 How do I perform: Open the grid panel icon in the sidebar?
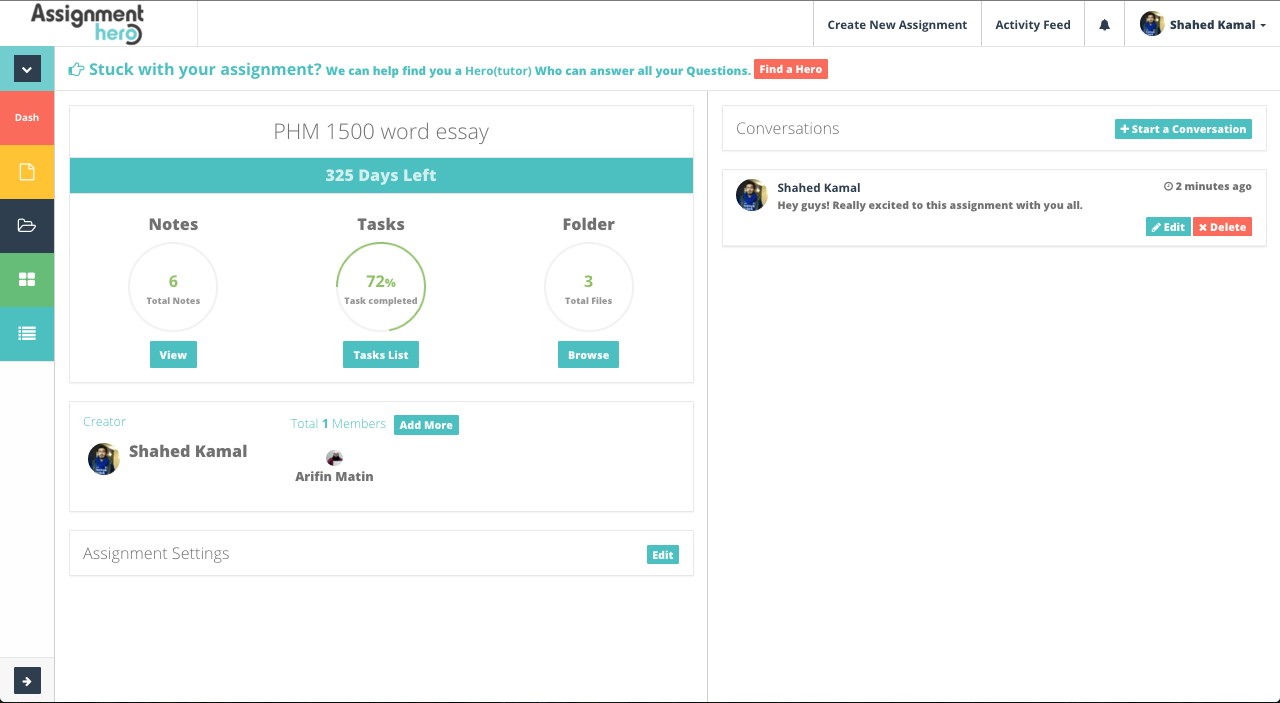27,280
